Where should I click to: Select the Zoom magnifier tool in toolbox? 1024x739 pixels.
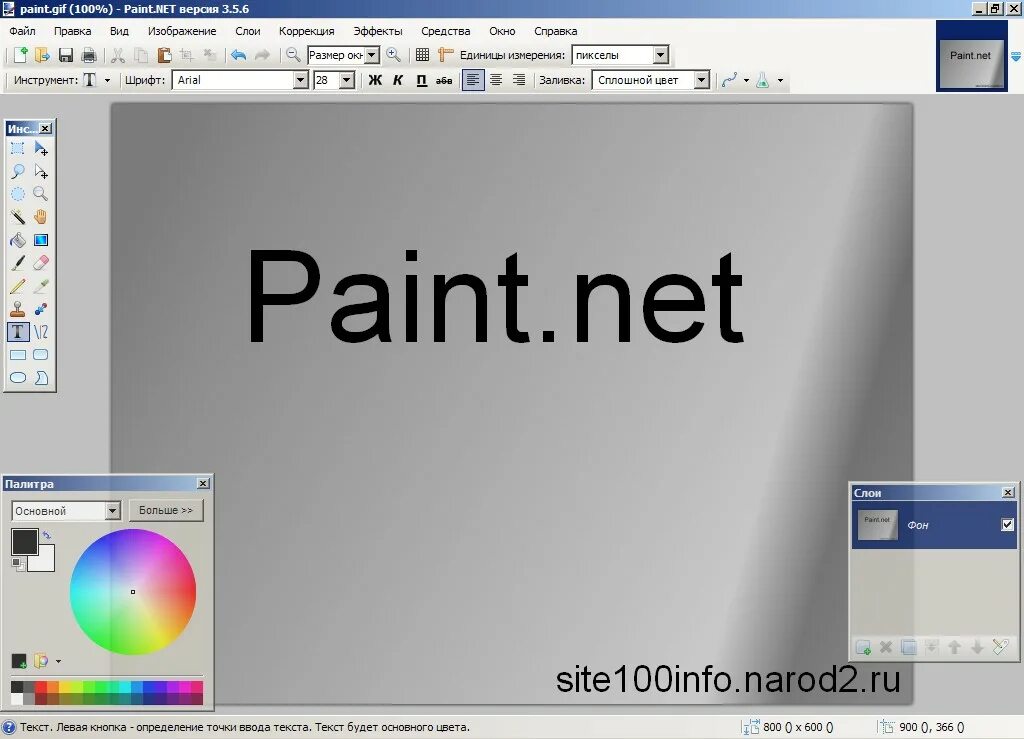coord(40,194)
